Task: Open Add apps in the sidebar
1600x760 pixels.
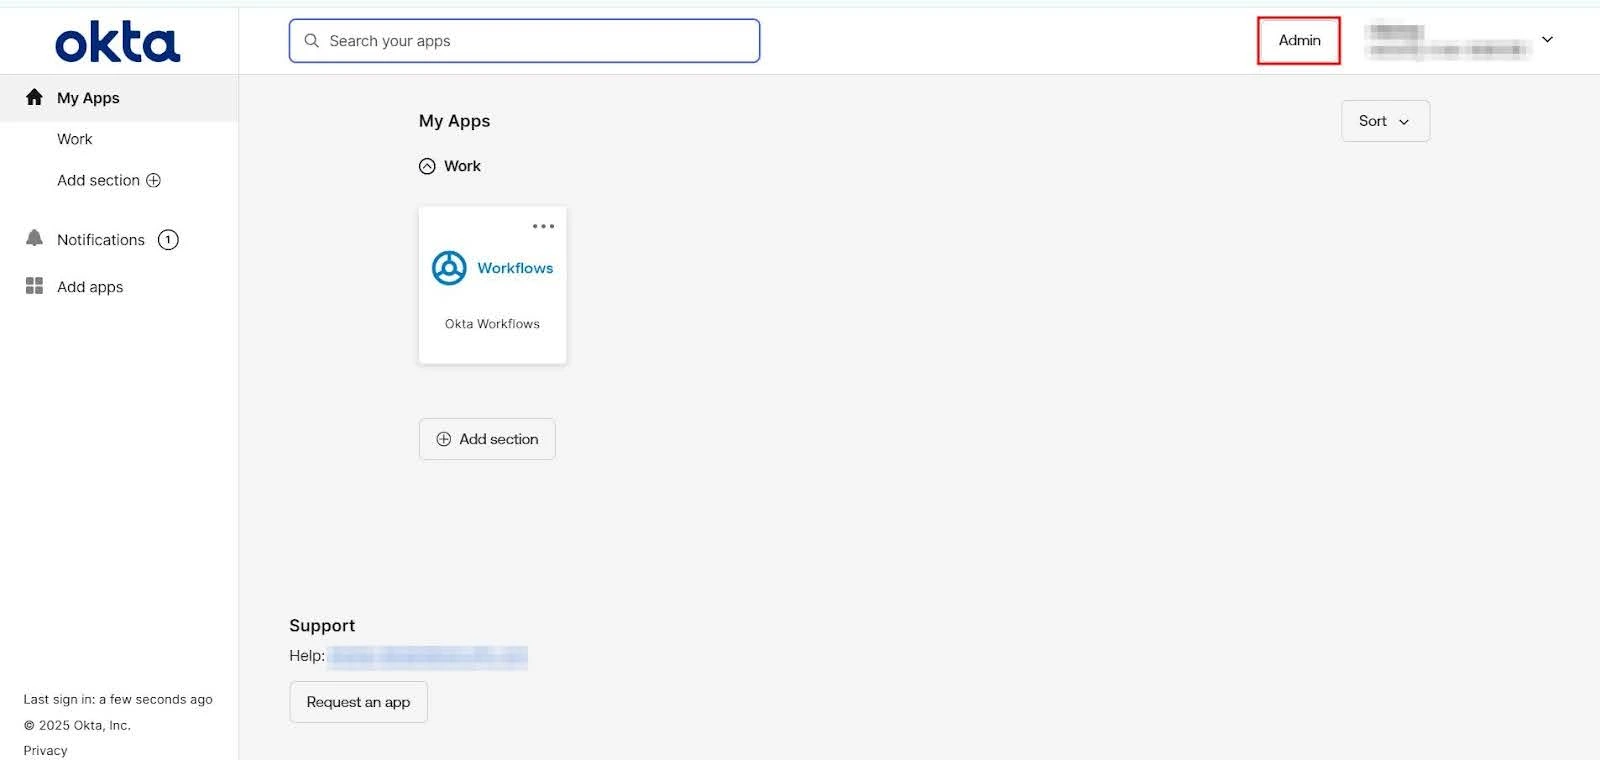Action: pos(90,287)
